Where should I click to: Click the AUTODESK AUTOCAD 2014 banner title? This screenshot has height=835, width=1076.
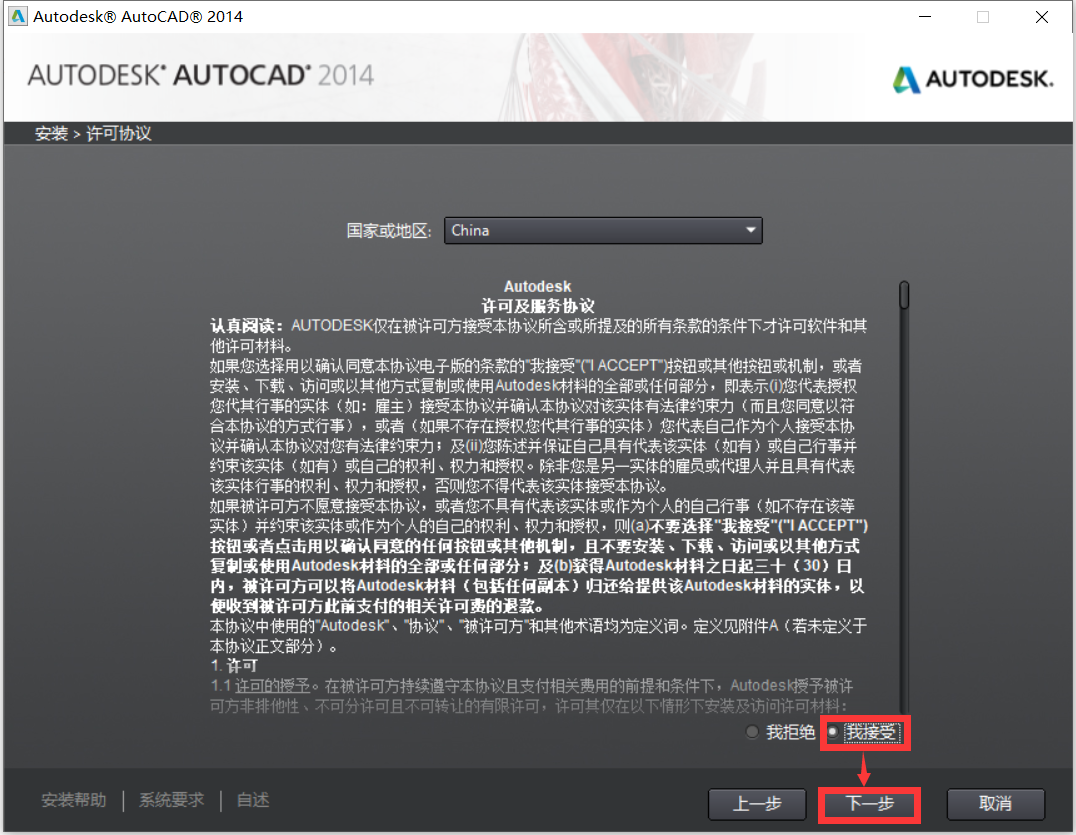tap(201, 75)
